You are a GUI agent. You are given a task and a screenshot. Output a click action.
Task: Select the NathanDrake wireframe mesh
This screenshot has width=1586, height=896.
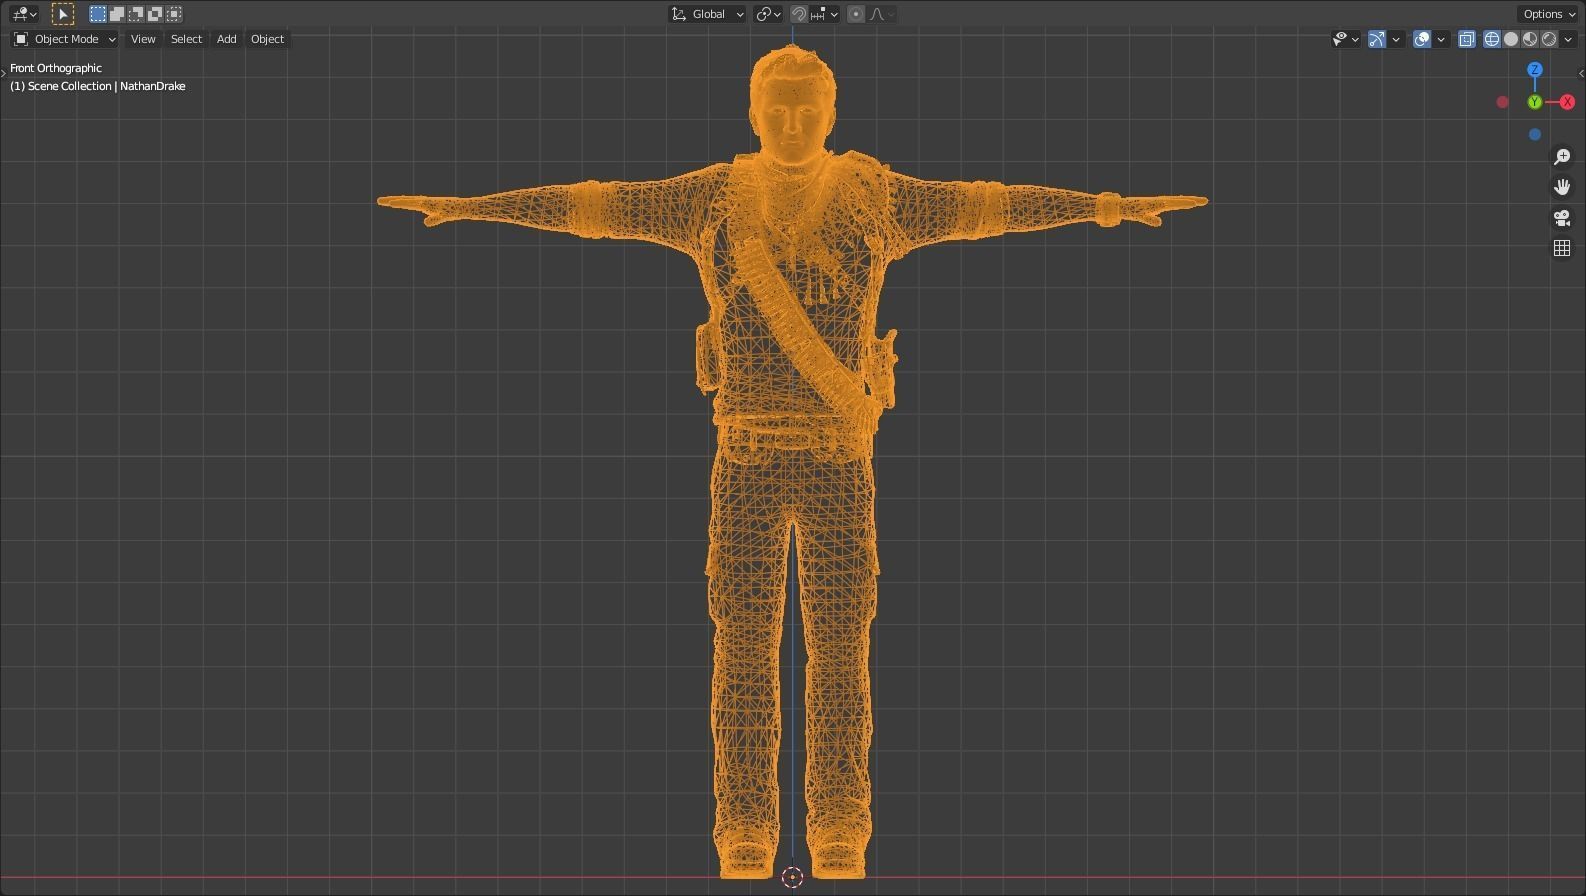pos(792,463)
